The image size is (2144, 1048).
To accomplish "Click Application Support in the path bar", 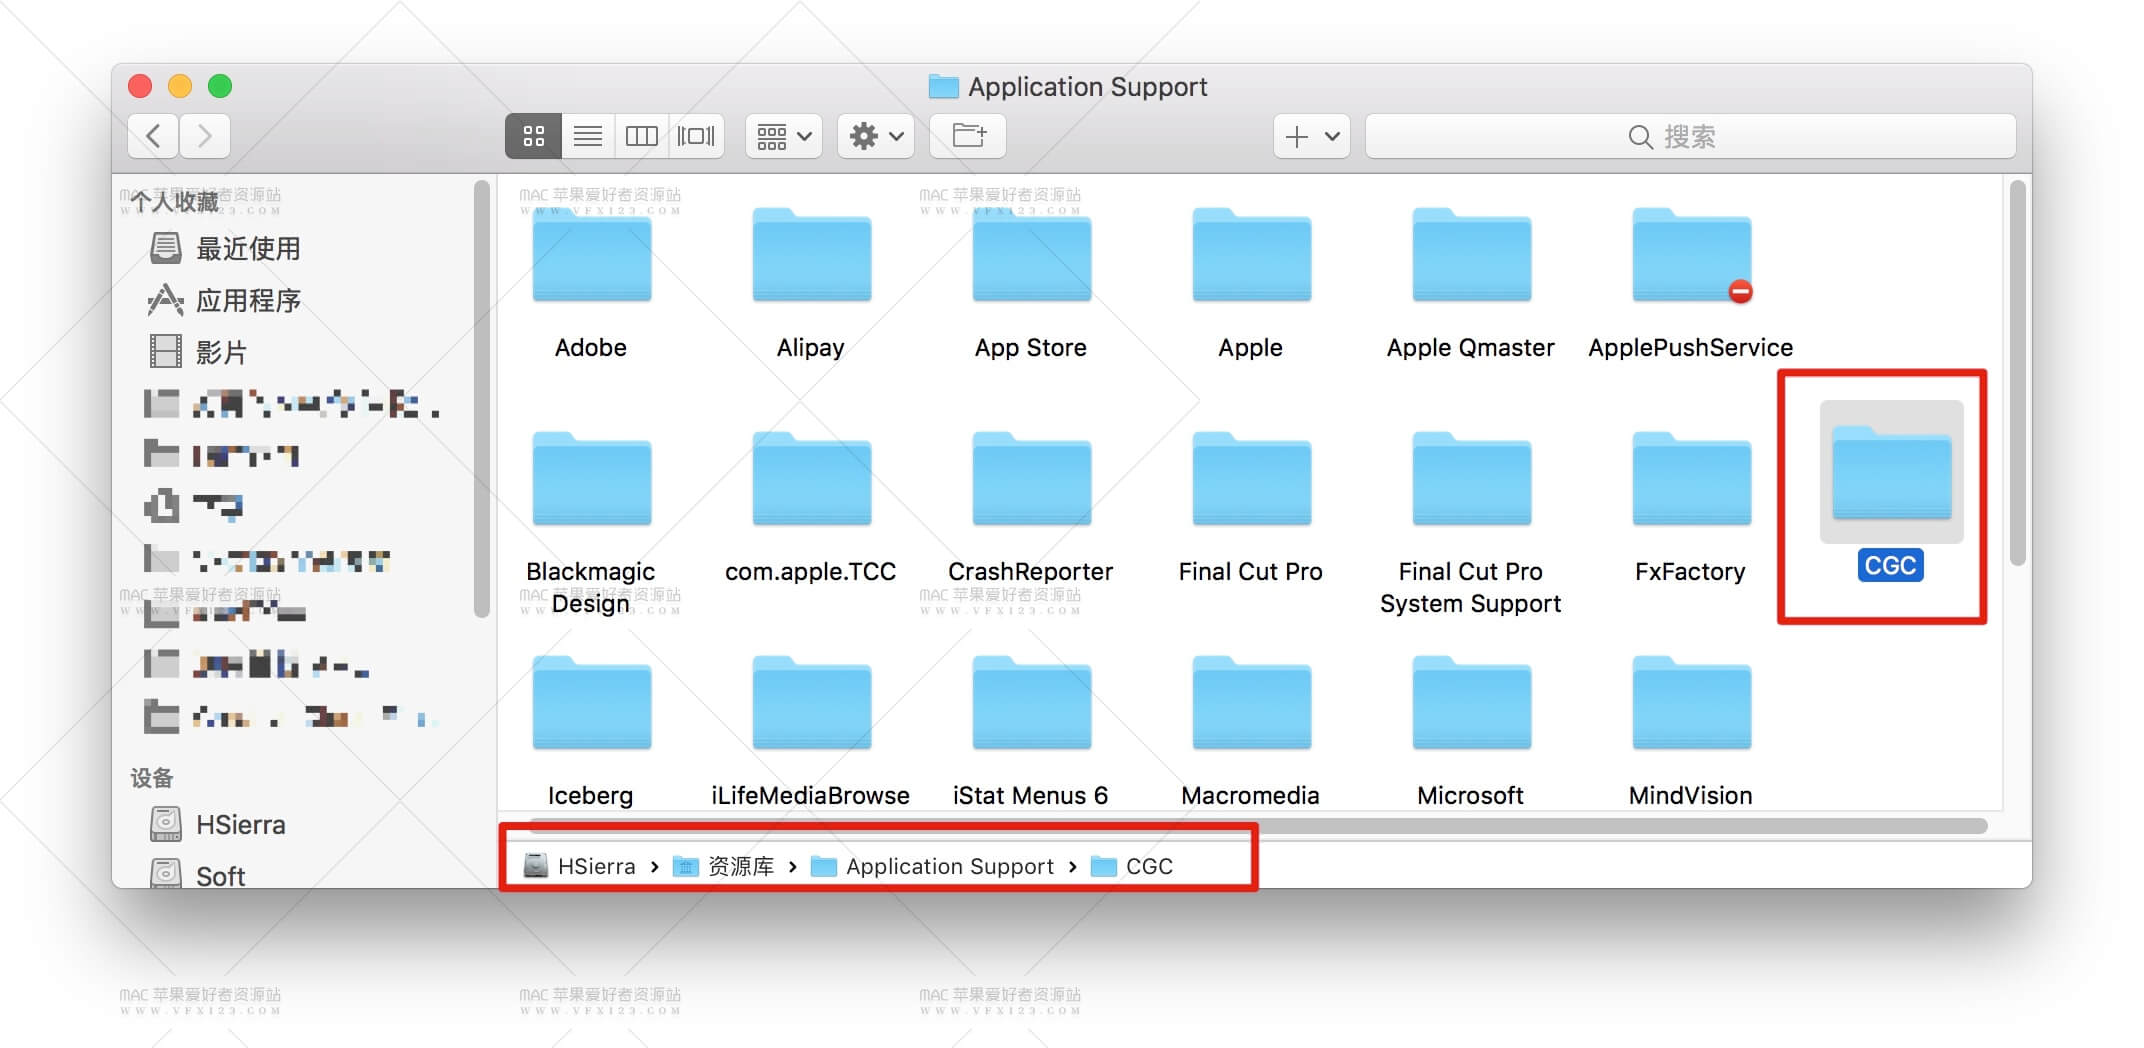I will (932, 866).
